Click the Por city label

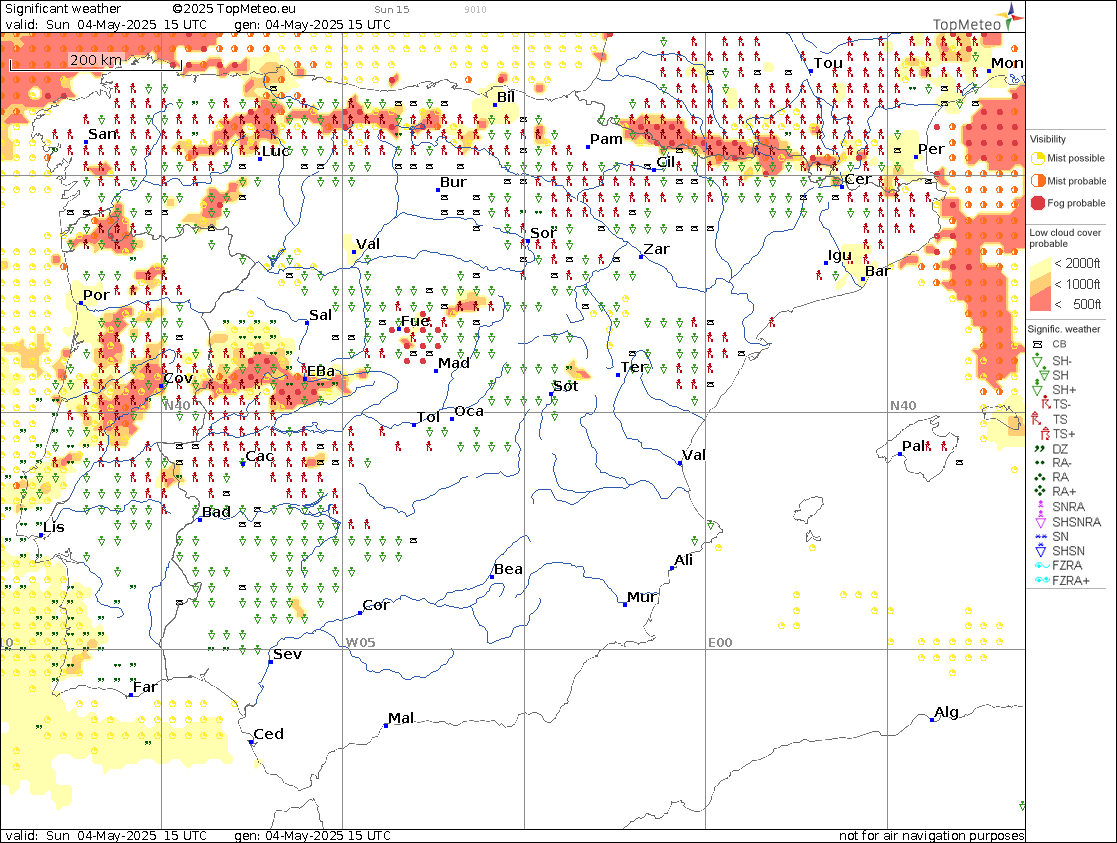coord(95,294)
